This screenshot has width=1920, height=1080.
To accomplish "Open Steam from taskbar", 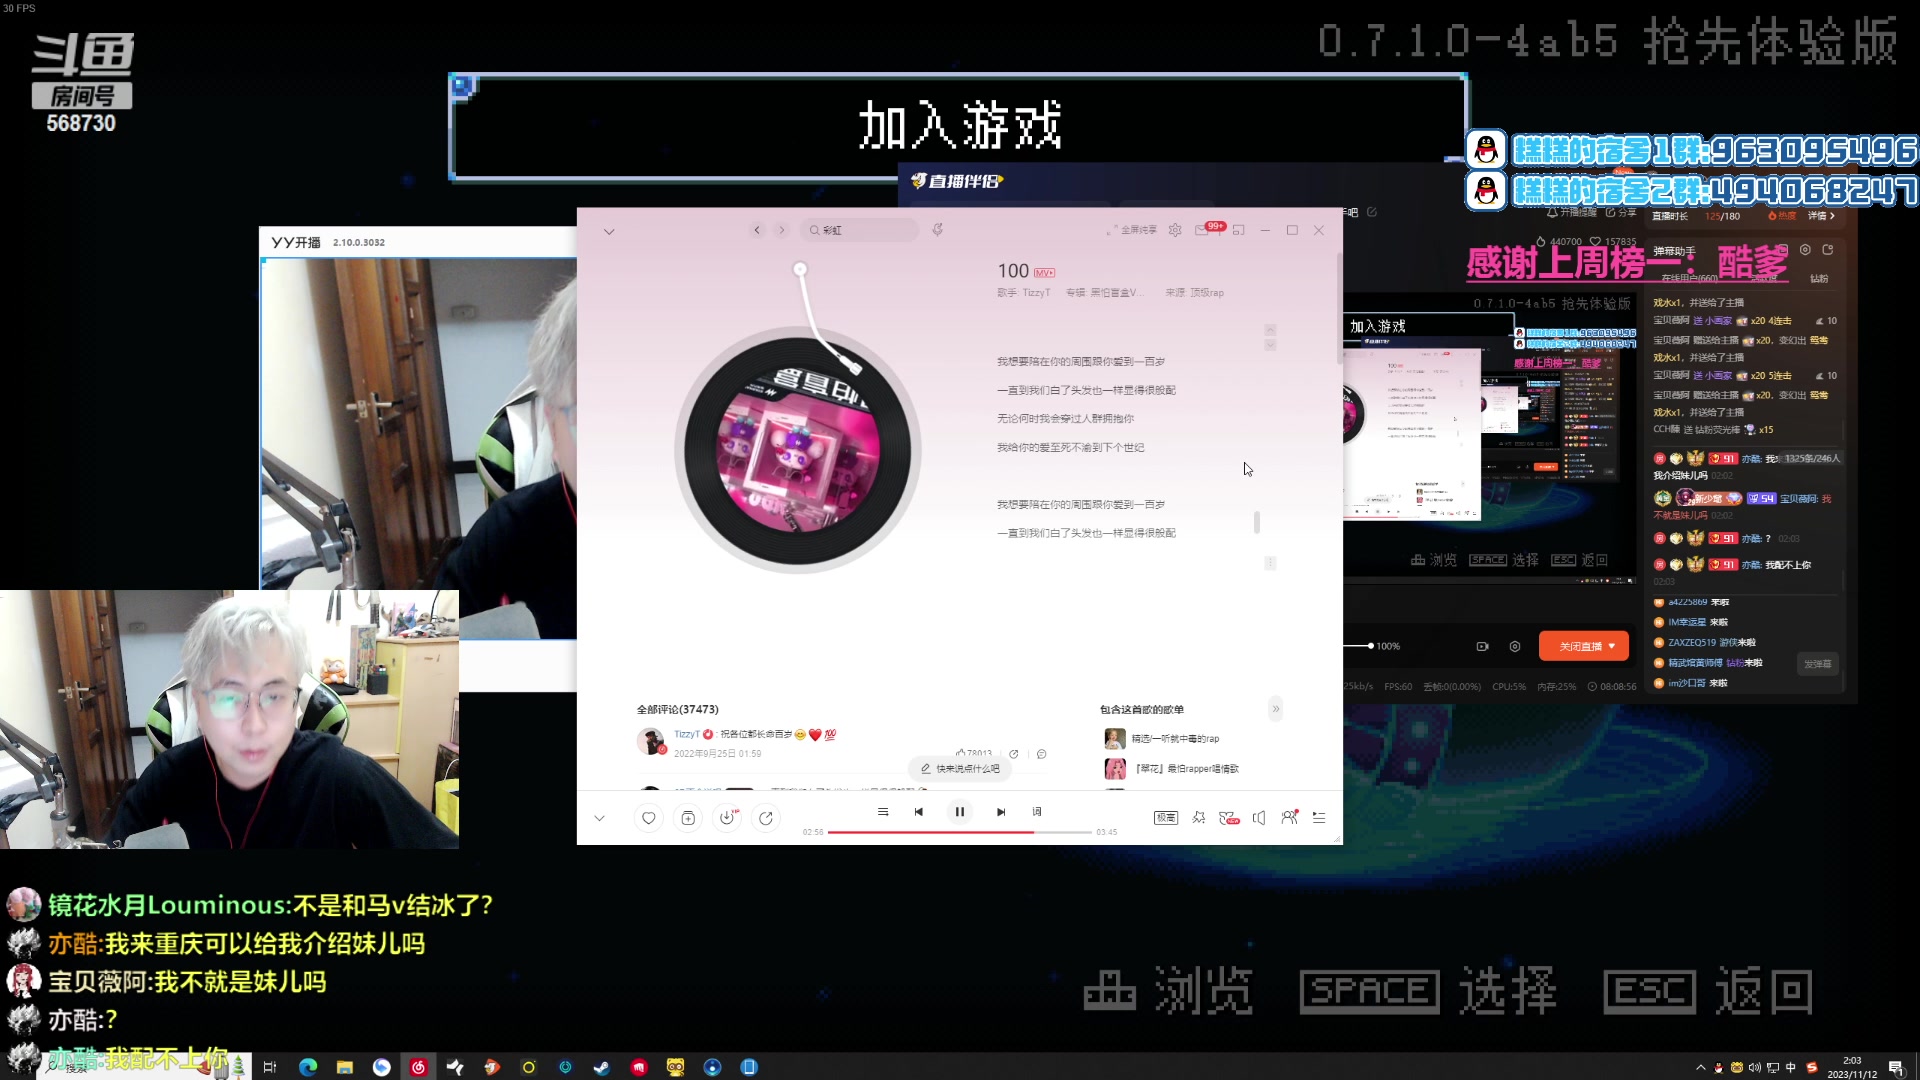I will coord(601,1067).
